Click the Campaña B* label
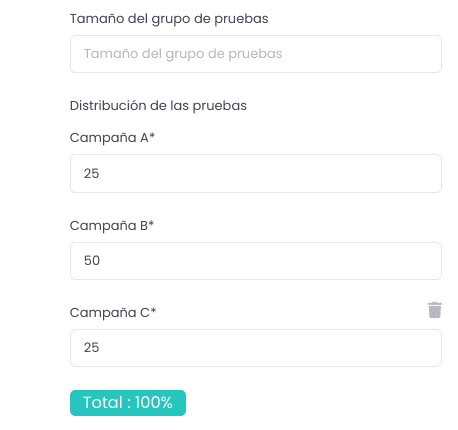The width and height of the screenshot is (458, 430). [112, 226]
